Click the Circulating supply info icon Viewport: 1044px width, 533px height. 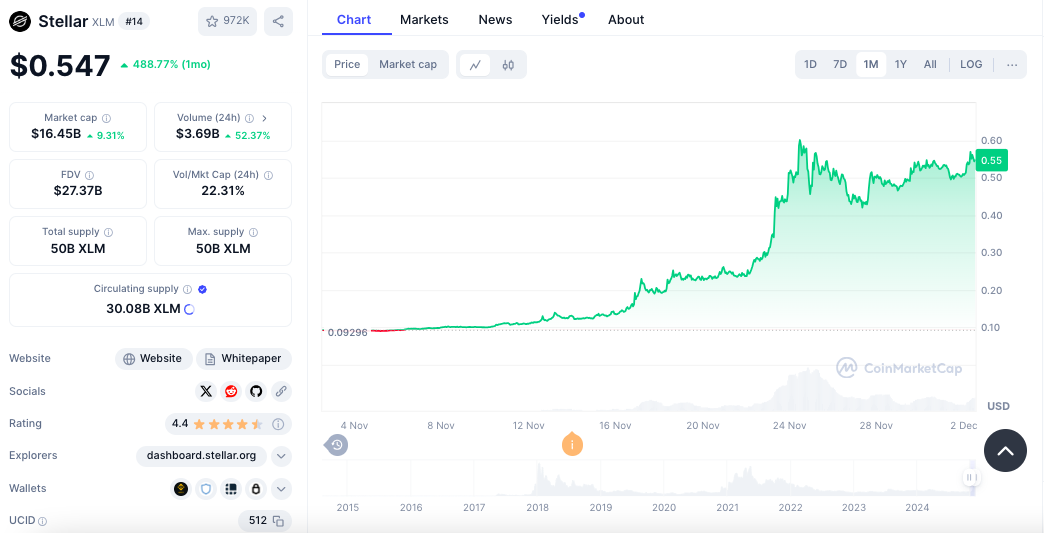click(x=188, y=289)
